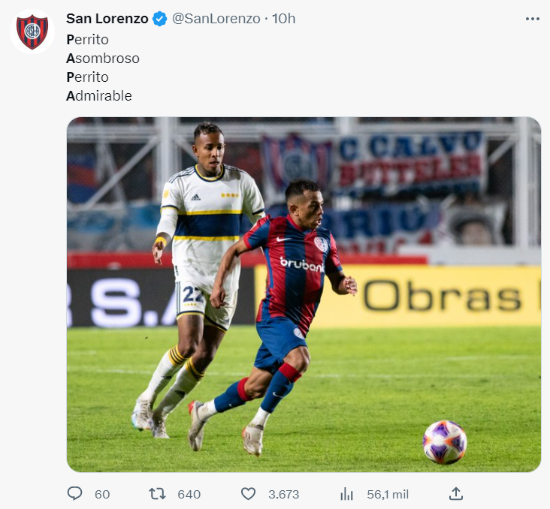
Task: Click the 10h timestamp
Action: click(284, 19)
